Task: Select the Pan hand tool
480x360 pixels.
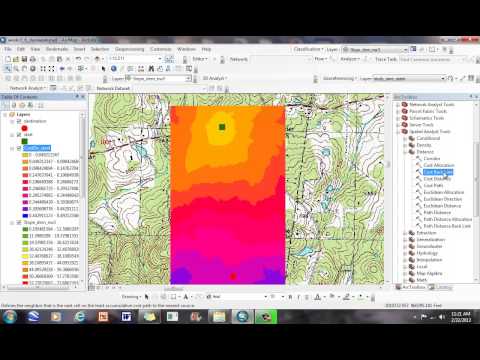Action: 24,69
